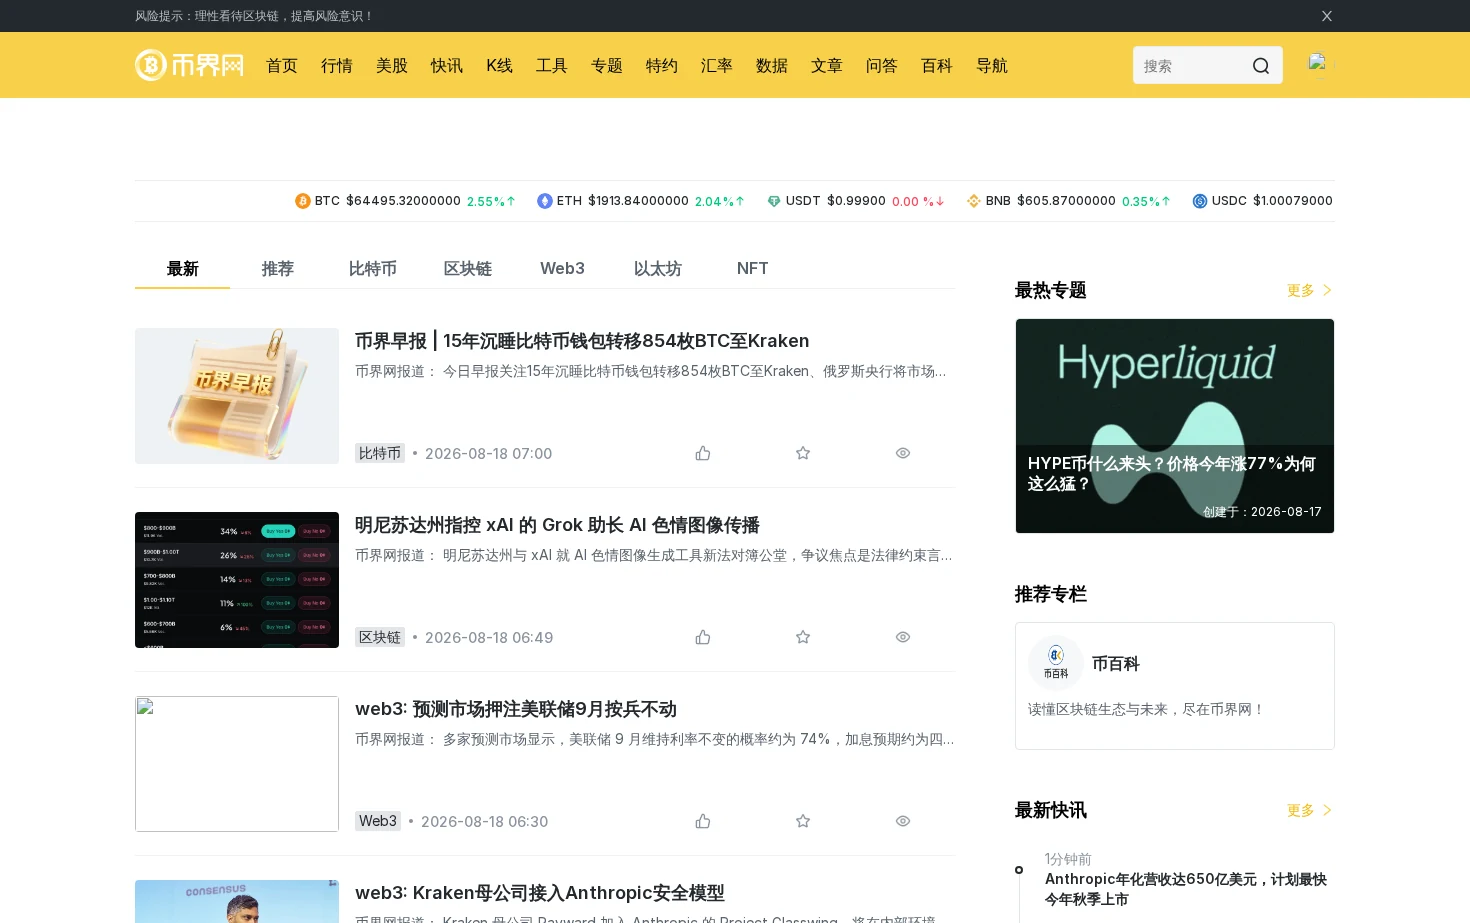1470x923 pixels.
Task: Favorite the 币界早报 article with the star icon
Action: tap(803, 453)
